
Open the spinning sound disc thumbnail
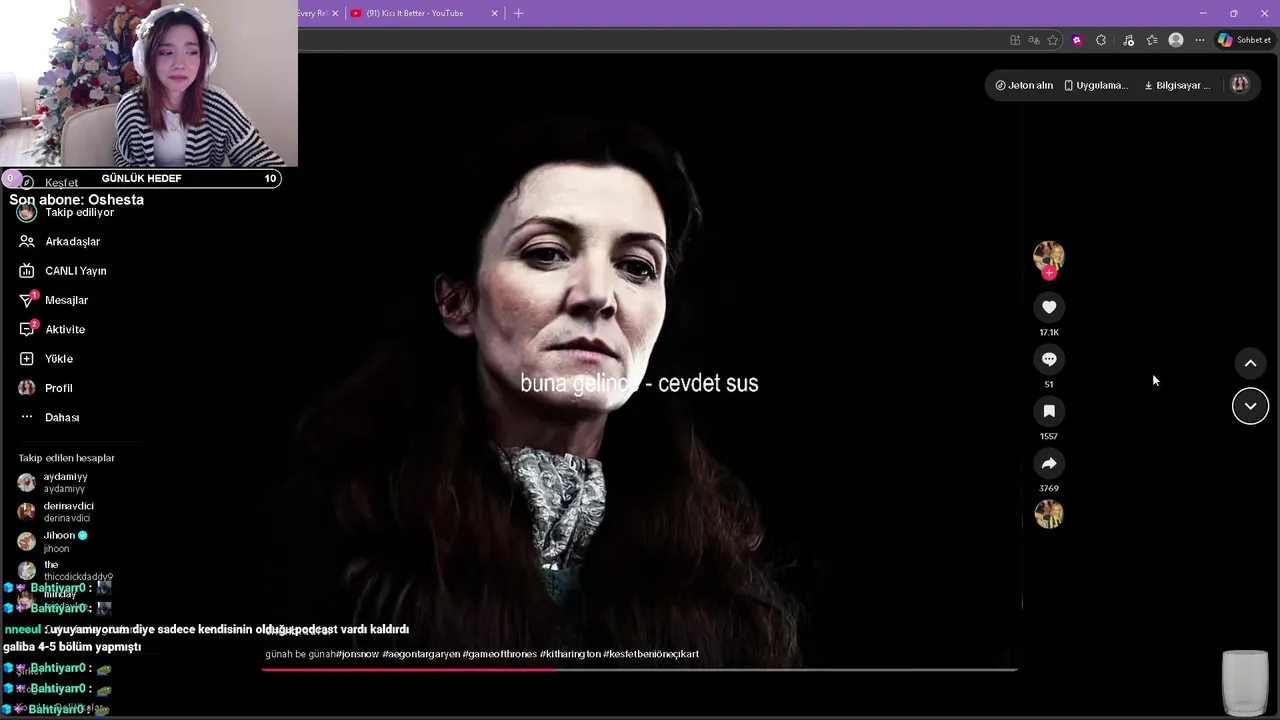tap(1049, 514)
